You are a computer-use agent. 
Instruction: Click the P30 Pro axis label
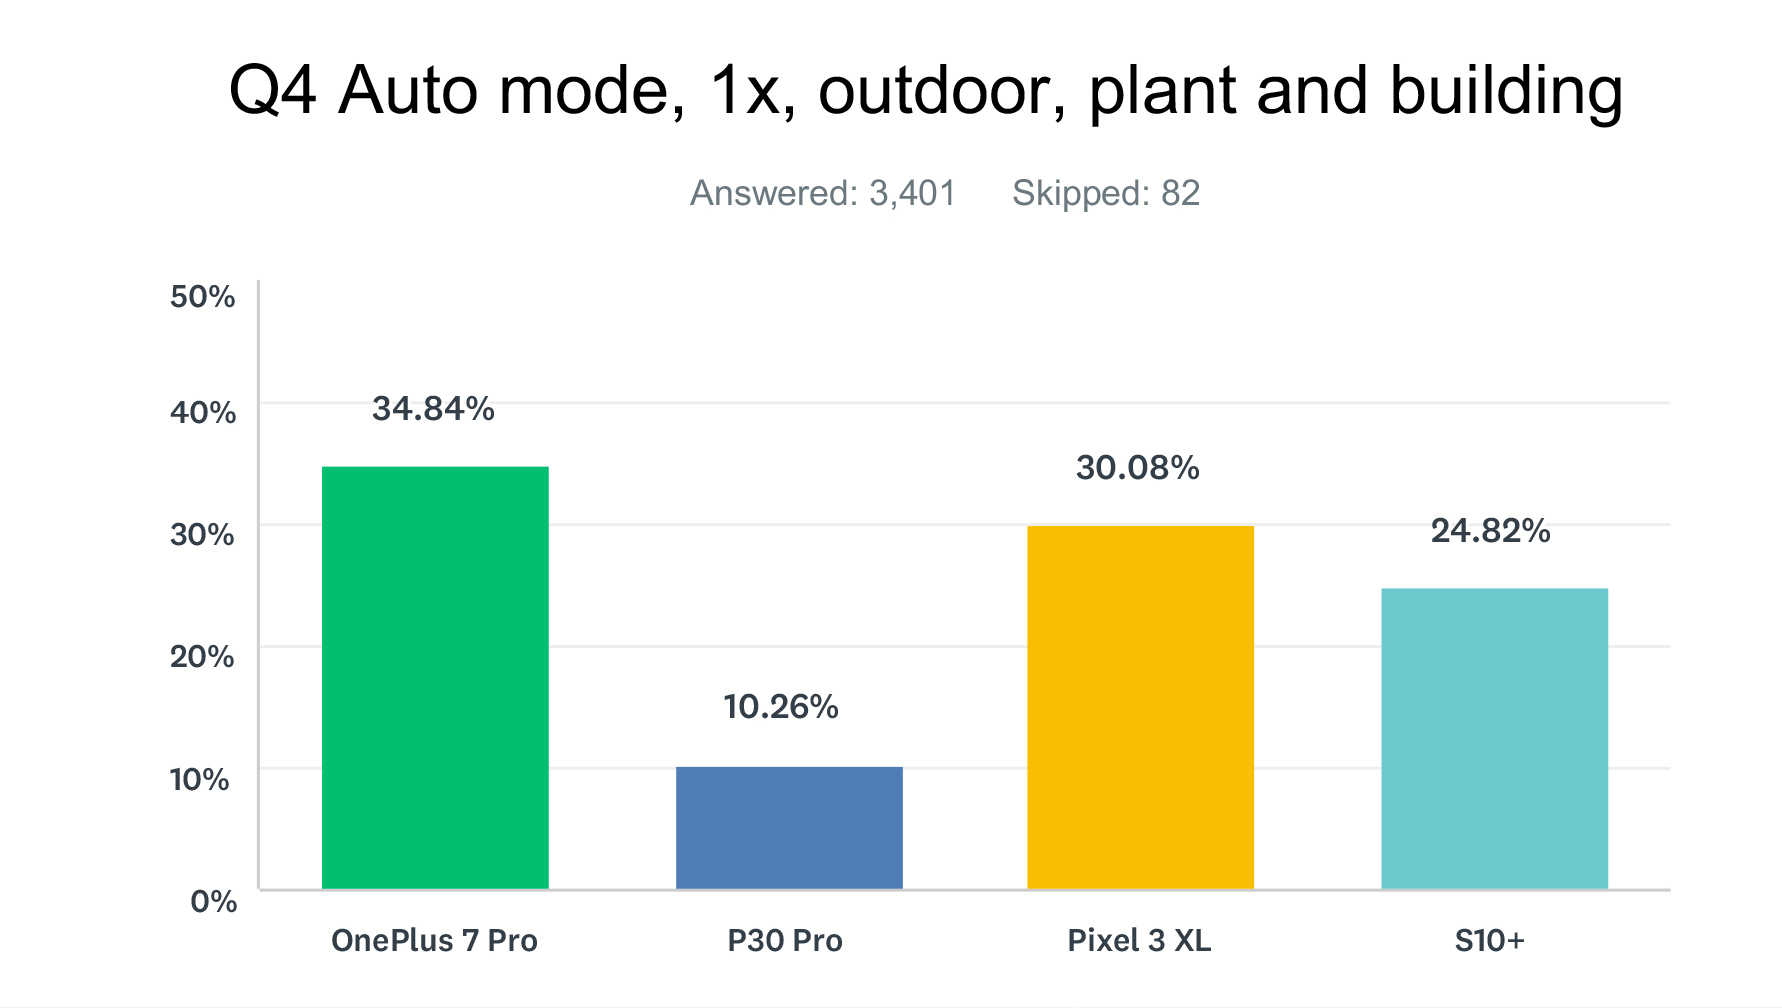coord(785,940)
